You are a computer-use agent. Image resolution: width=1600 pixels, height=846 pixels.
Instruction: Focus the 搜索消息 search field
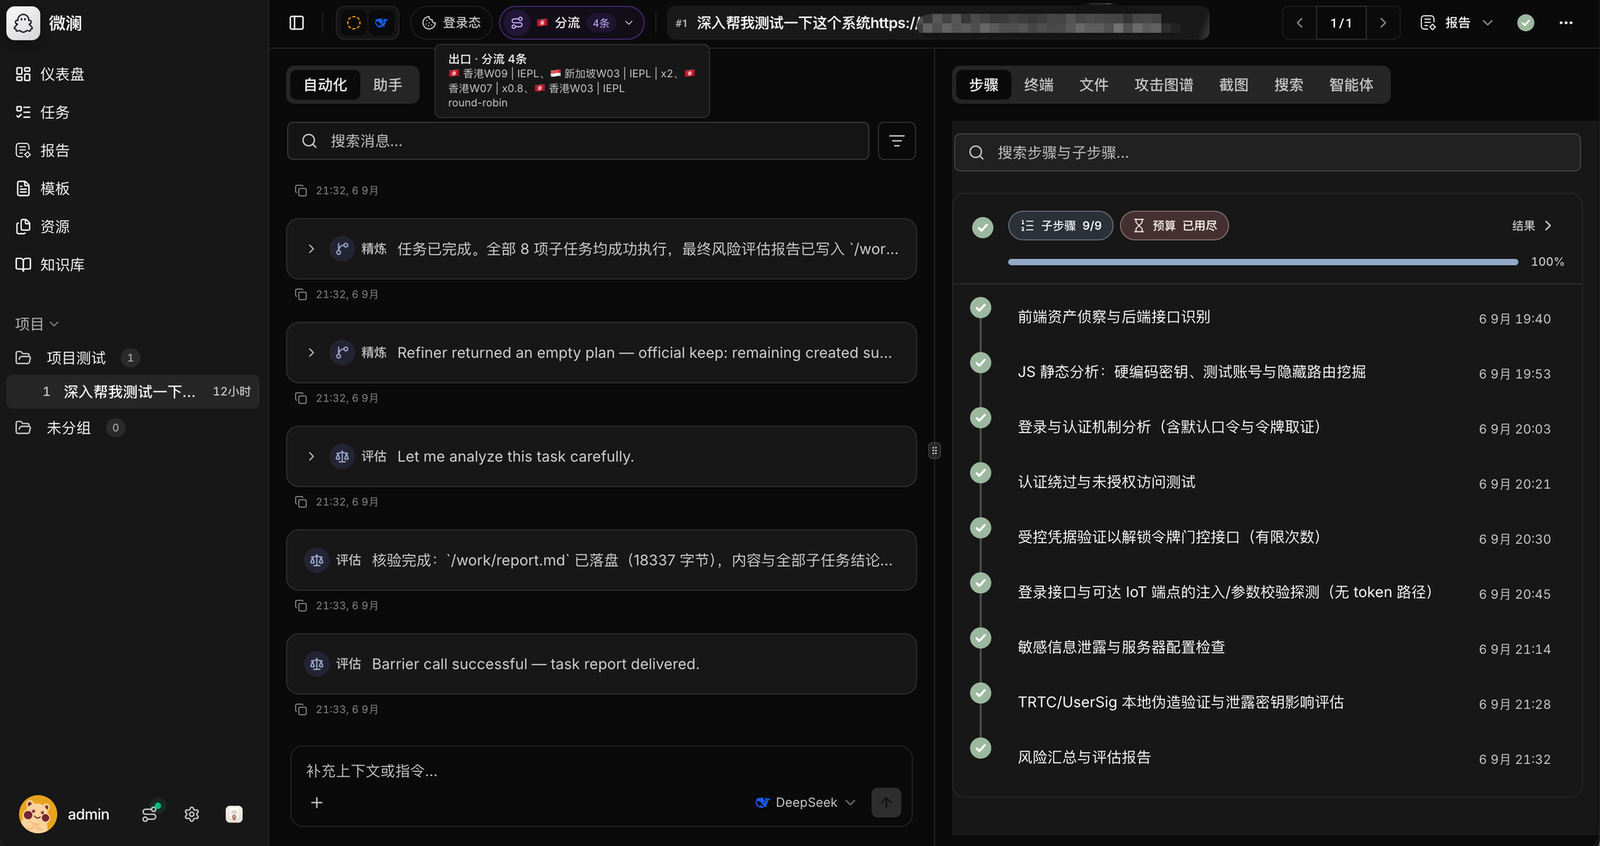coord(578,141)
